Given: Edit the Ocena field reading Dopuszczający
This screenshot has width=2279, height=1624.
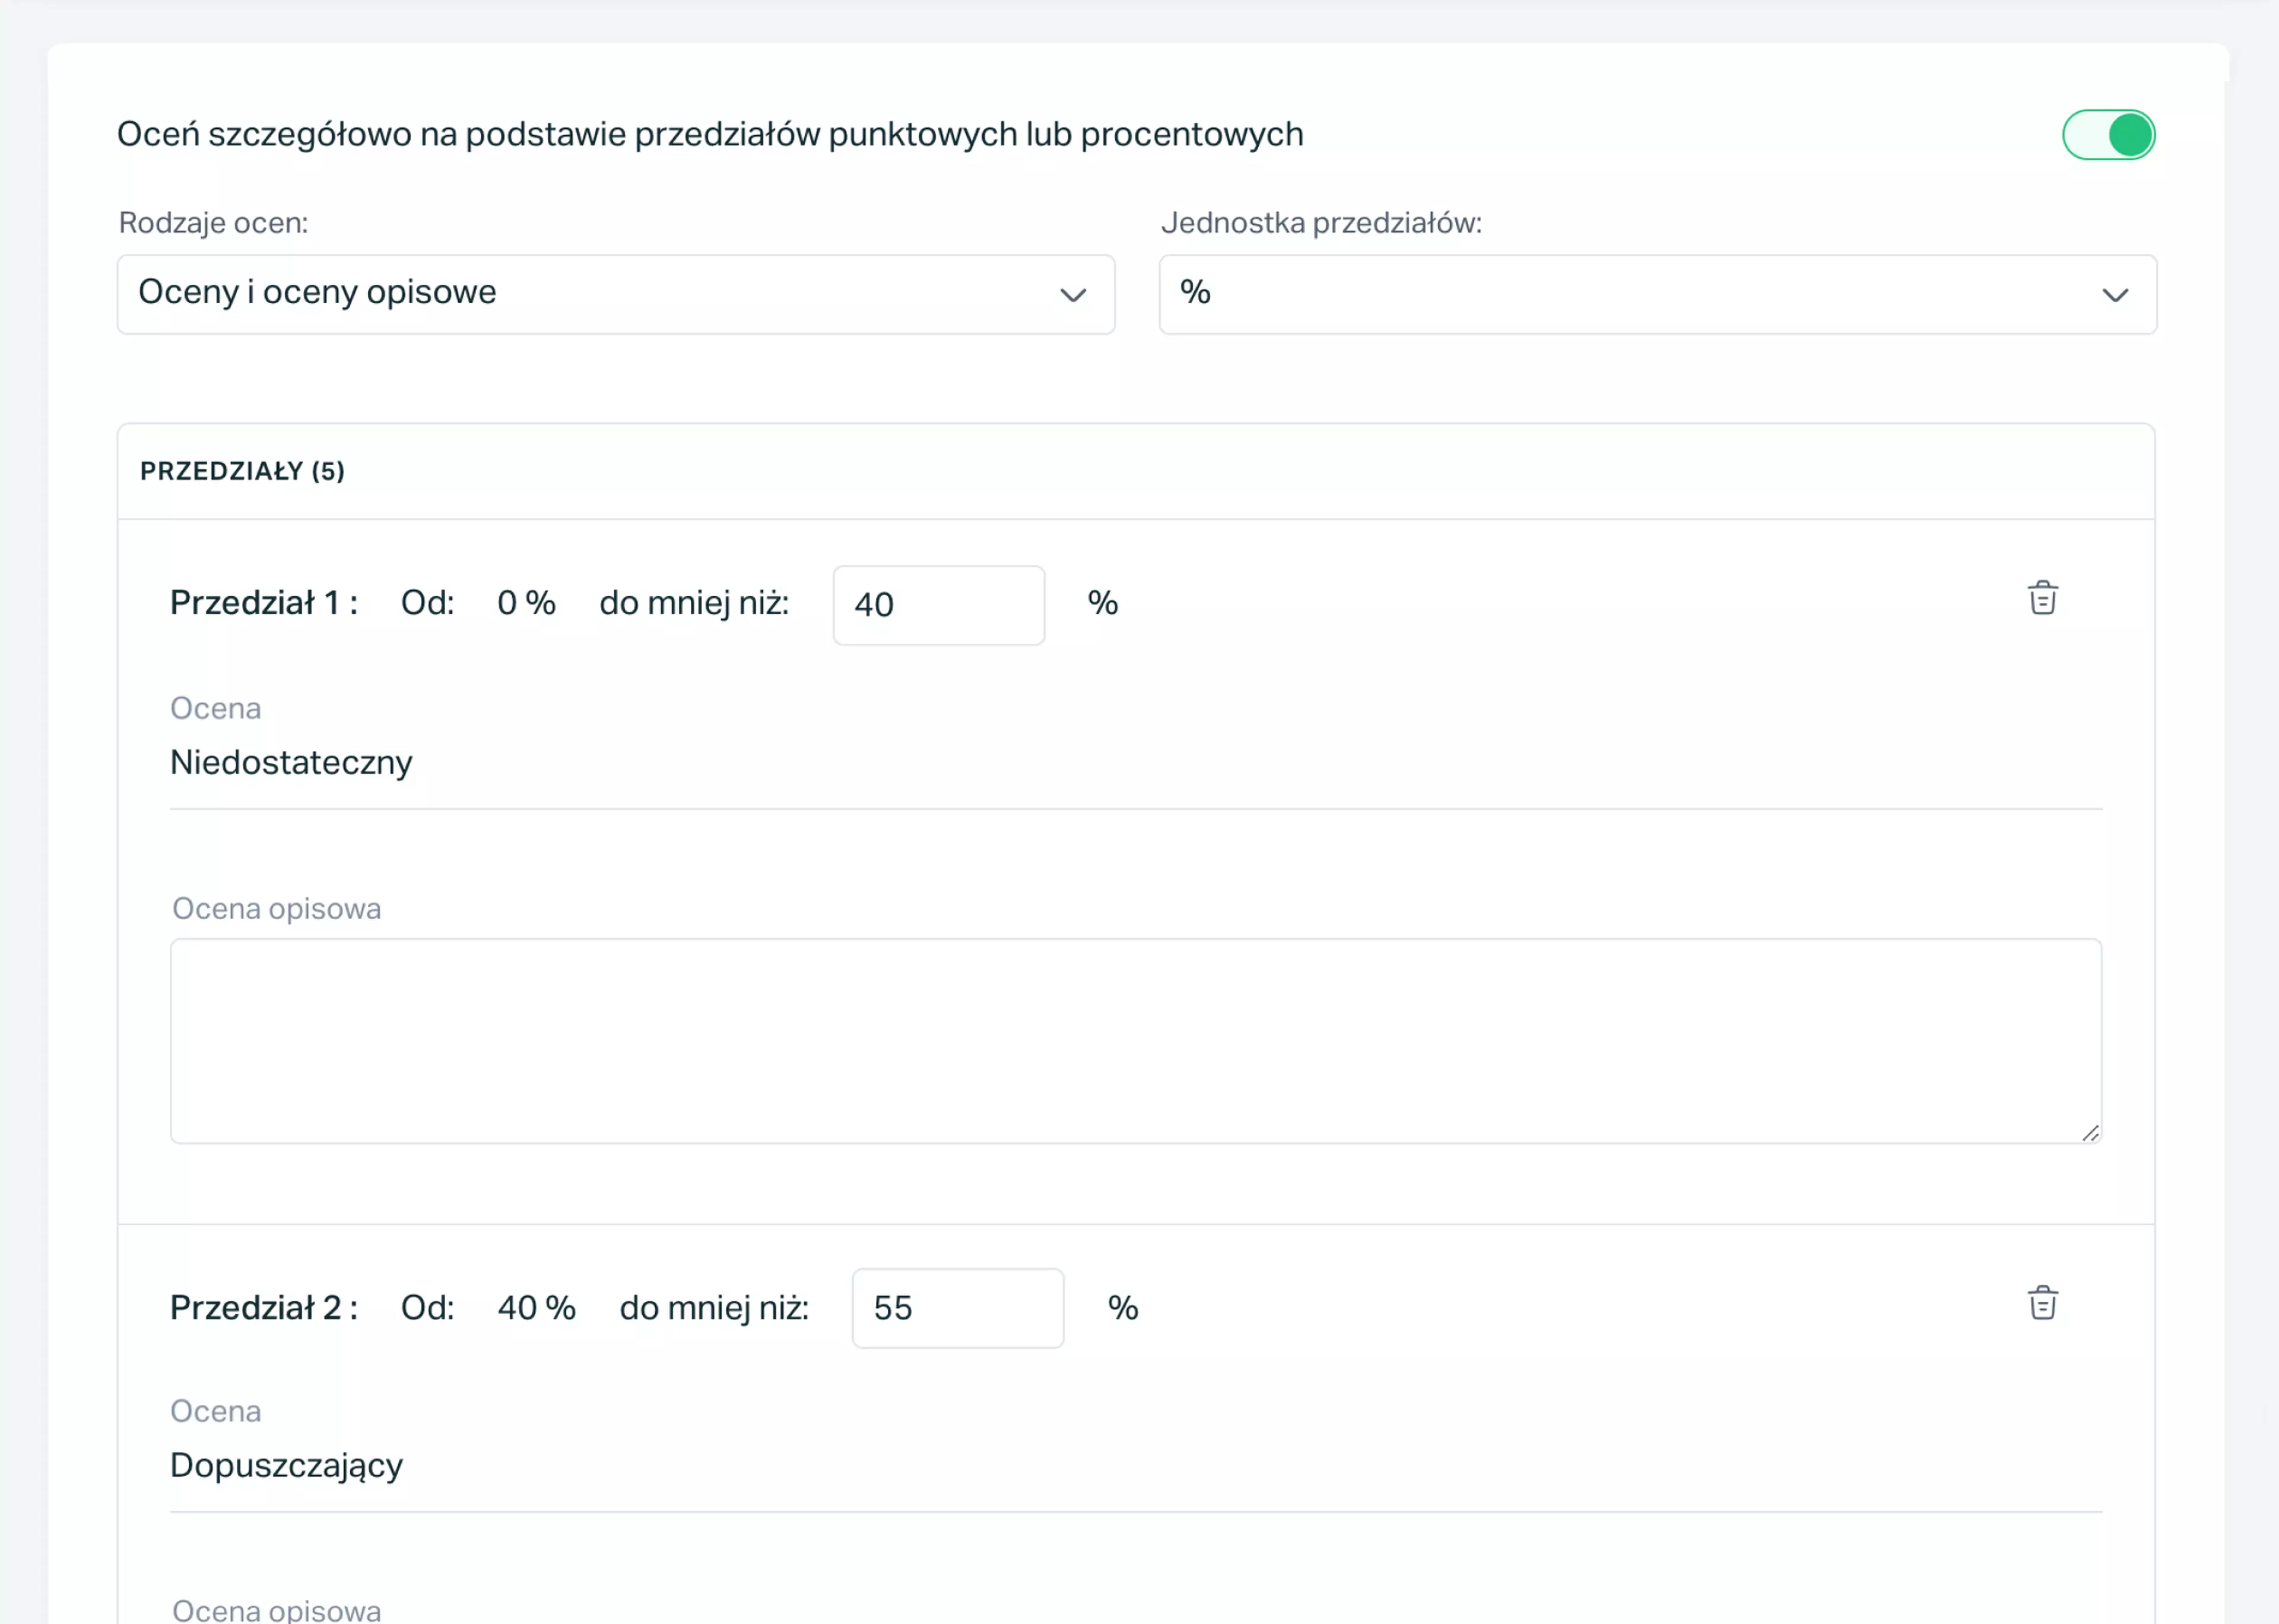Looking at the screenshot, I should pos(1136,1466).
